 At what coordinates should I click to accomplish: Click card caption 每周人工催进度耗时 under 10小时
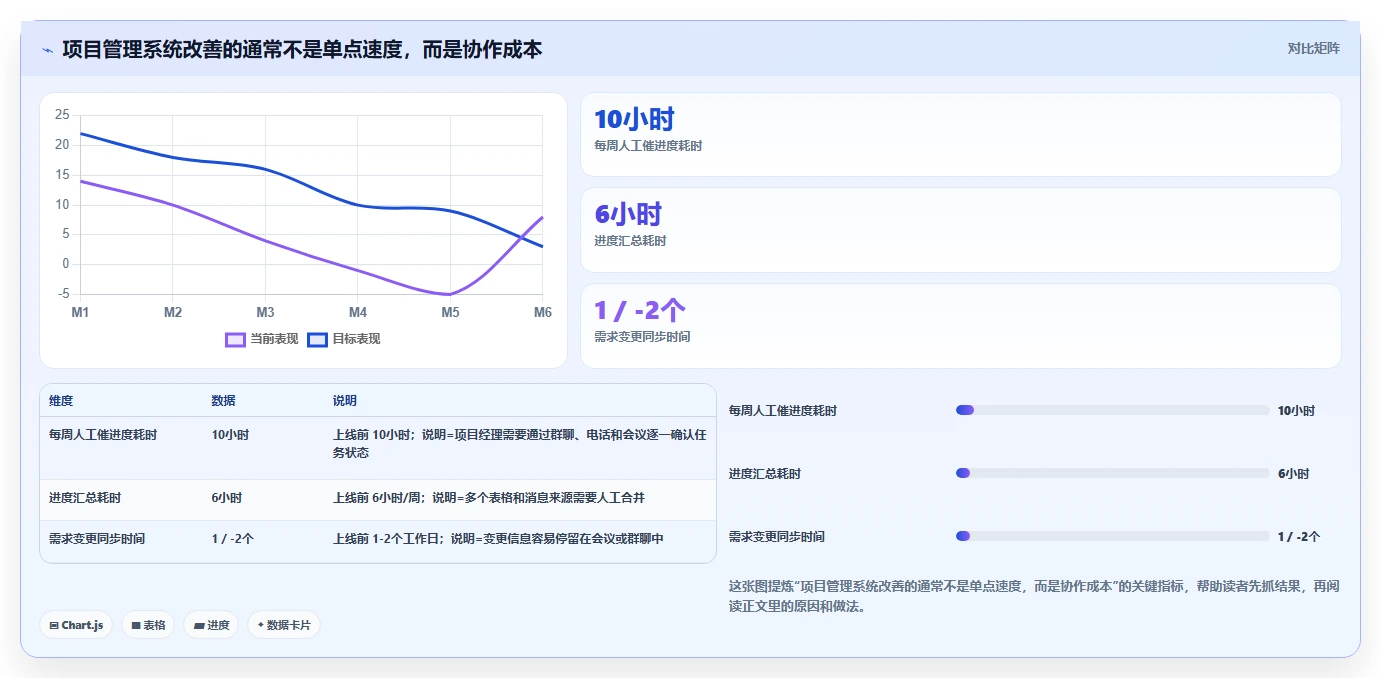click(648, 146)
